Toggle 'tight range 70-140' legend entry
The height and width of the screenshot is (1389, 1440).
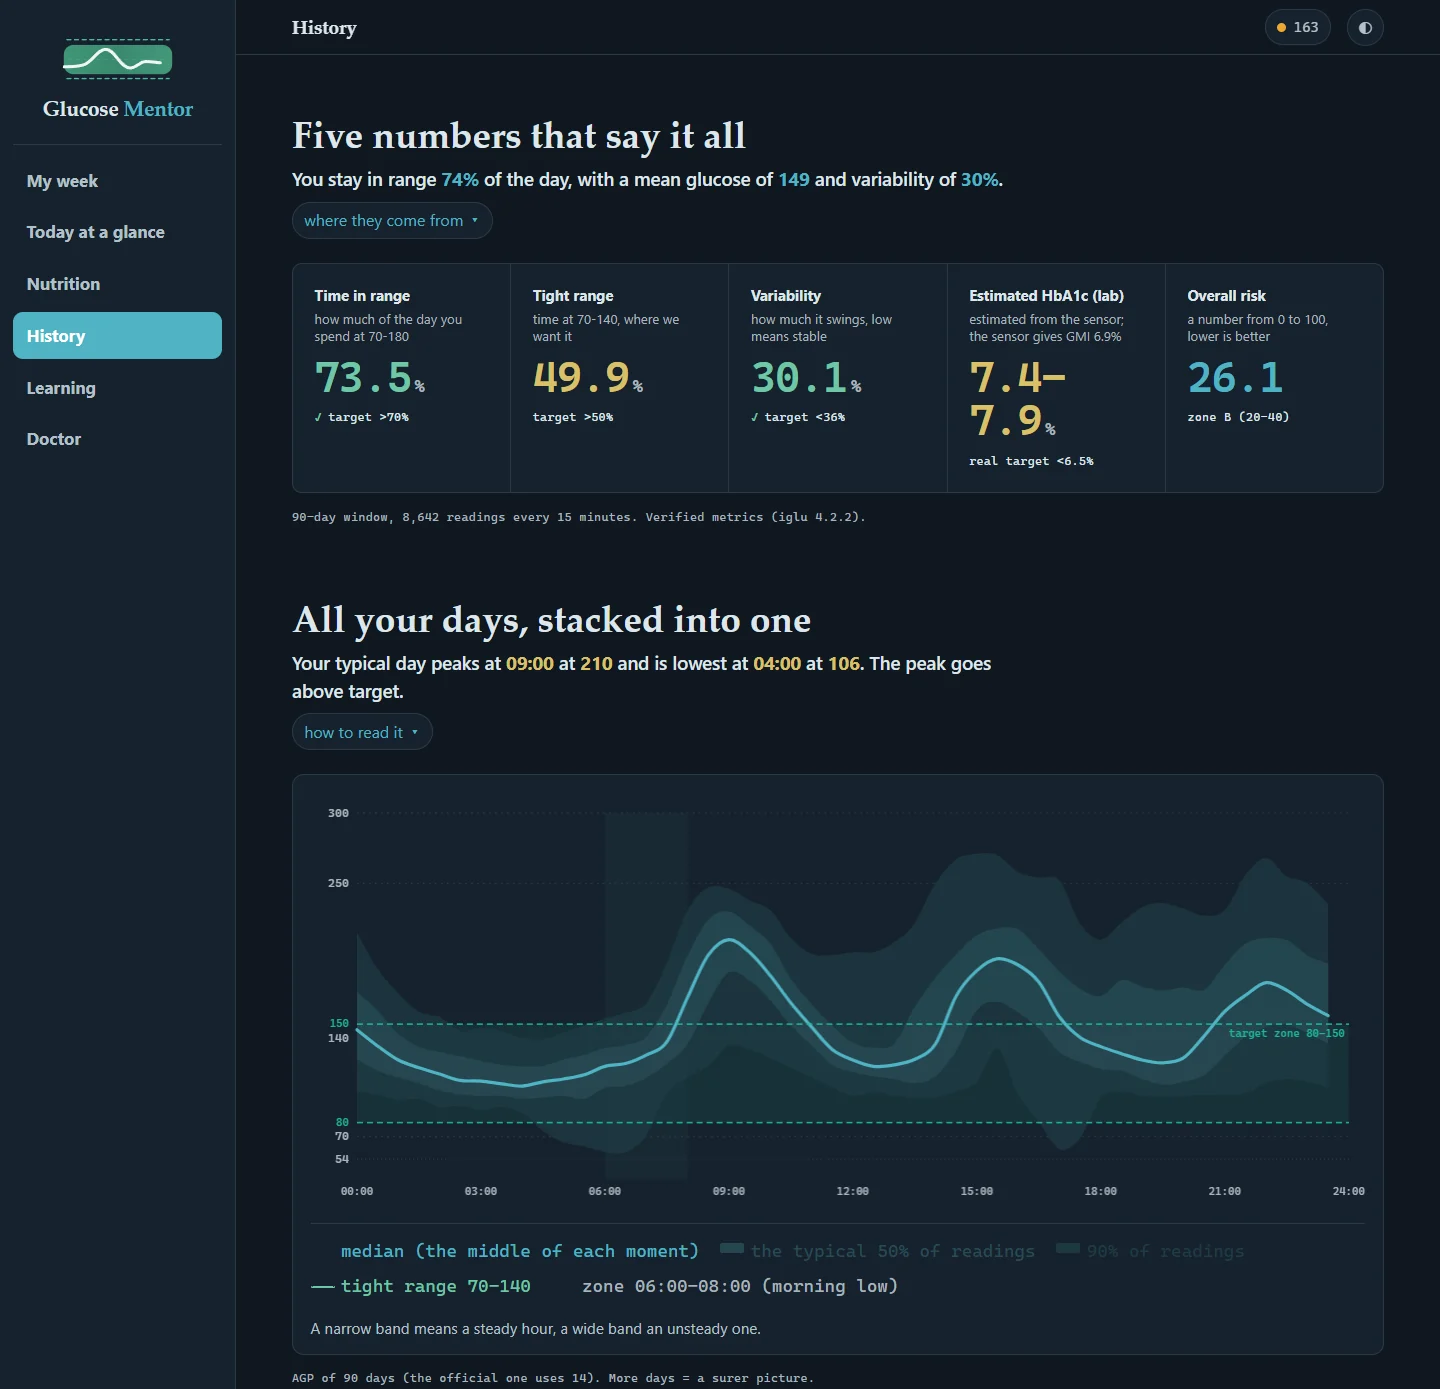click(x=421, y=1286)
